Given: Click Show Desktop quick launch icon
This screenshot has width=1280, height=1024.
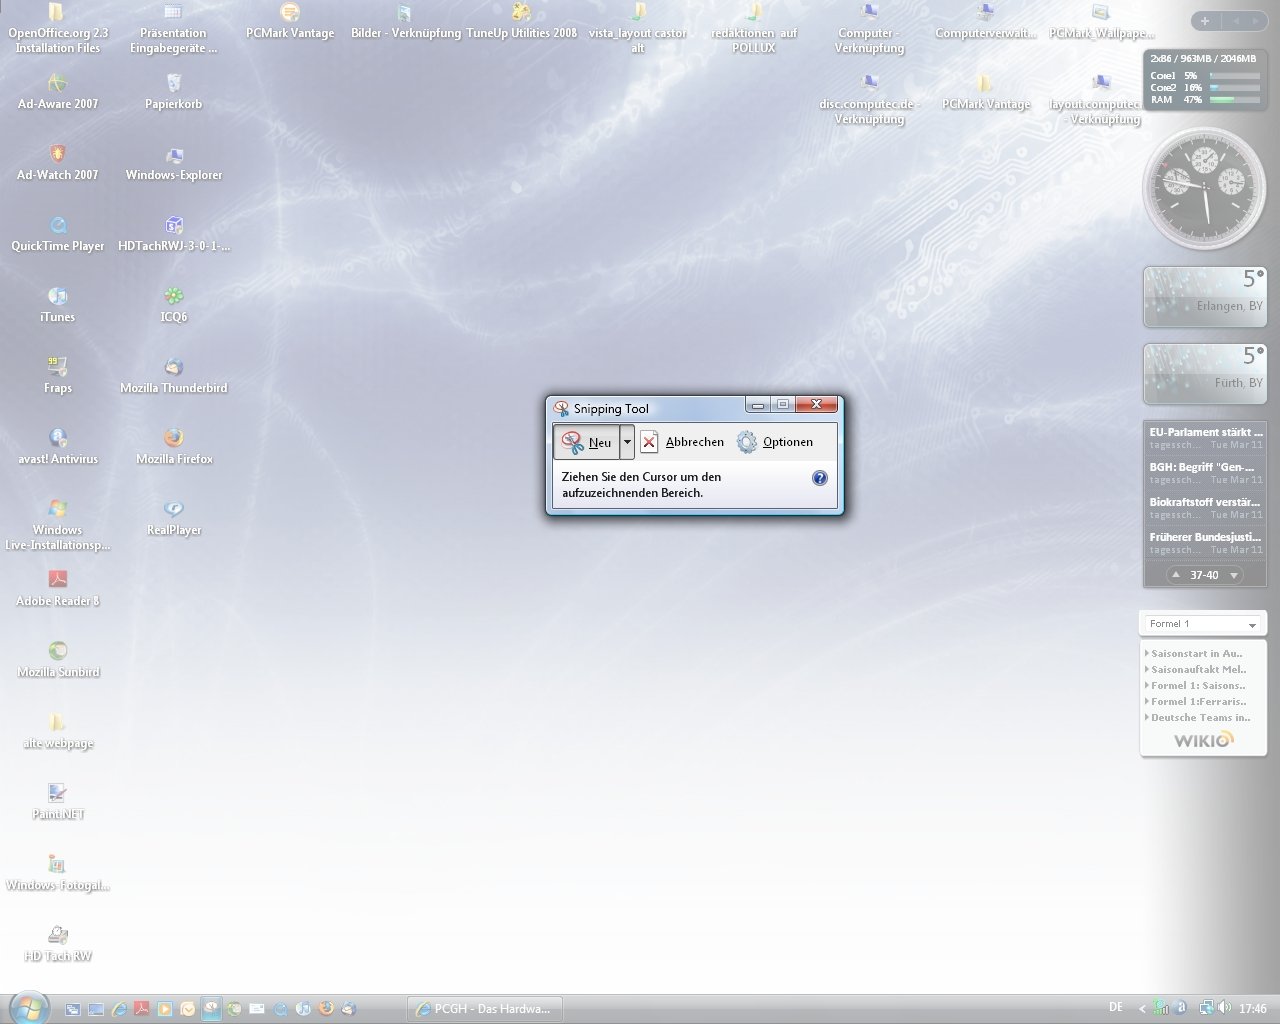Looking at the screenshot, I should (x=96, y=1009).
